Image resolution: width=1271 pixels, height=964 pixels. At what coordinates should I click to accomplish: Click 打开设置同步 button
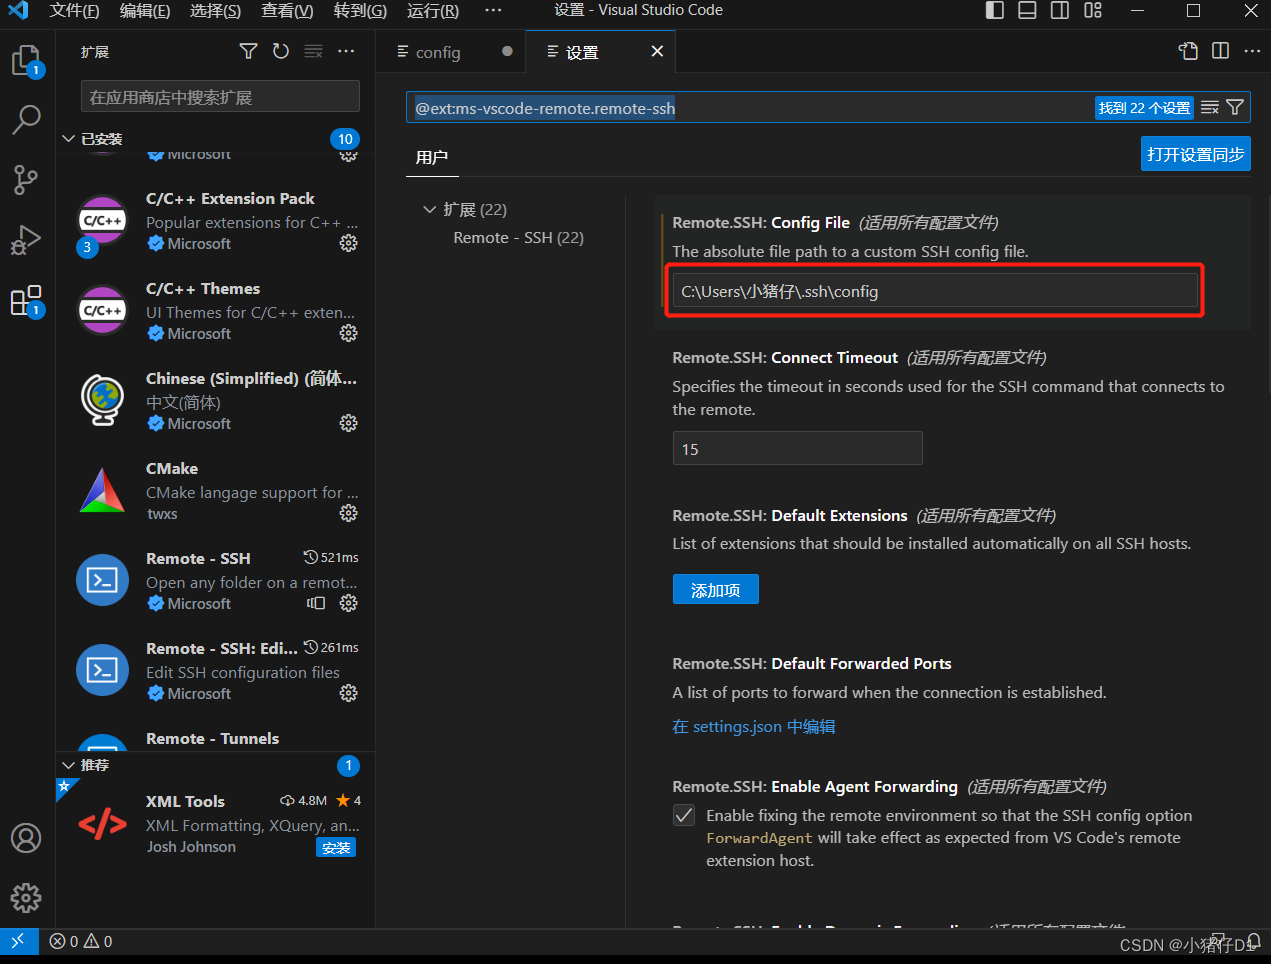(1196, 154)
